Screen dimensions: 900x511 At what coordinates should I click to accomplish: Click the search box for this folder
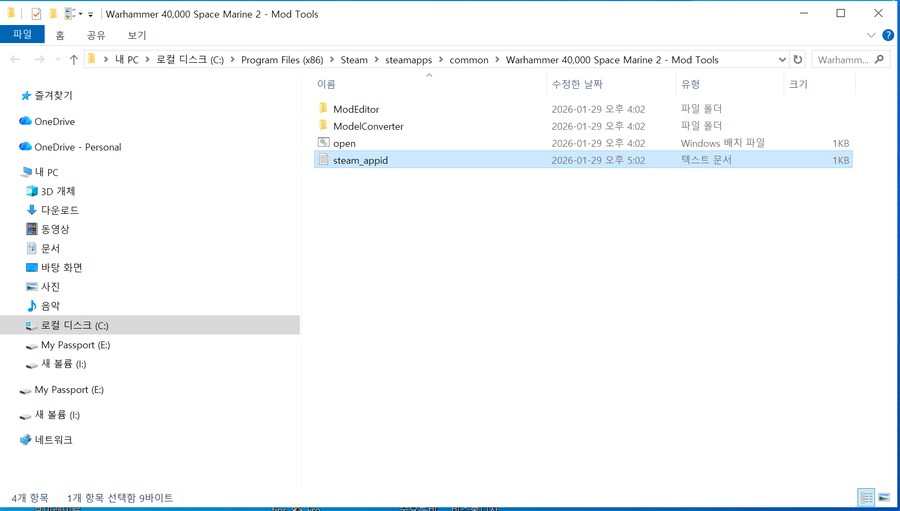pyautogui.click(x=844, y=60)
